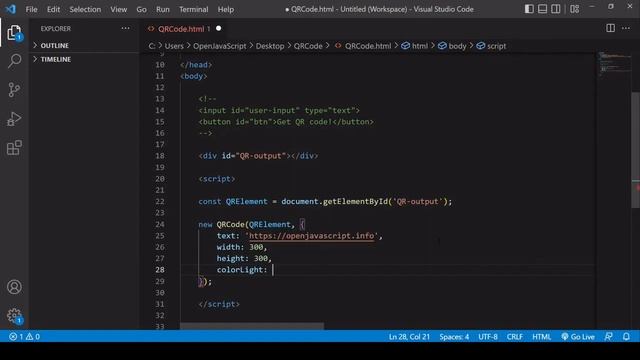
Task: Click the unsaved dot on QRCode.html tab
Action: pos(218,28)
